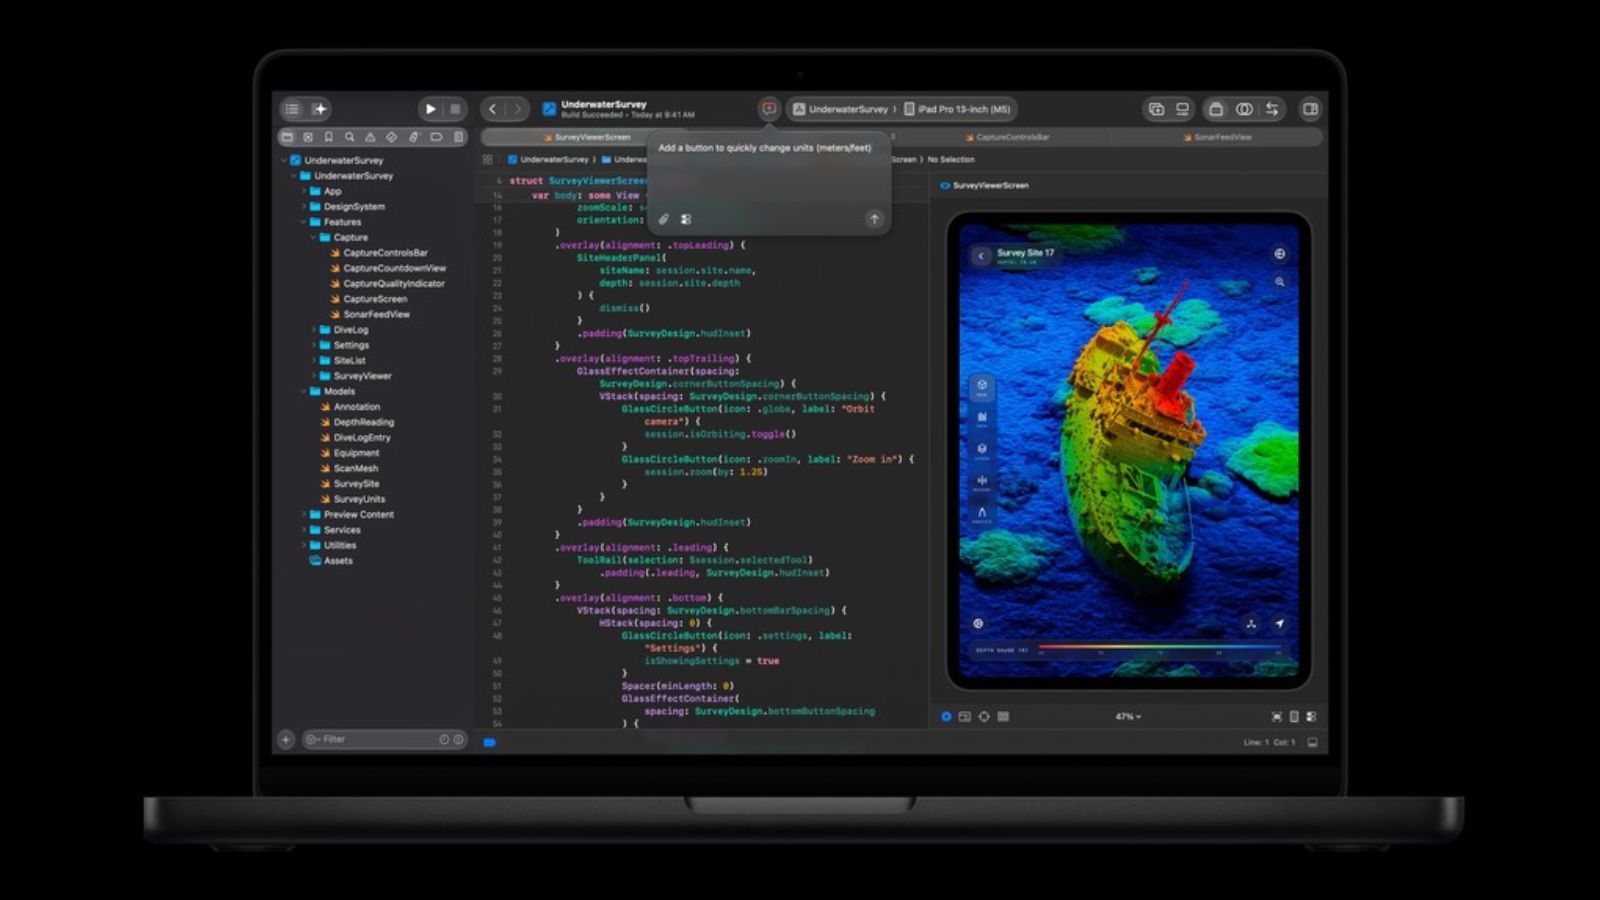Open the coding assistant sparkle icon
Image resolution: width=1600 pixels, height=900 pixels.
click(x=319, y=109)
